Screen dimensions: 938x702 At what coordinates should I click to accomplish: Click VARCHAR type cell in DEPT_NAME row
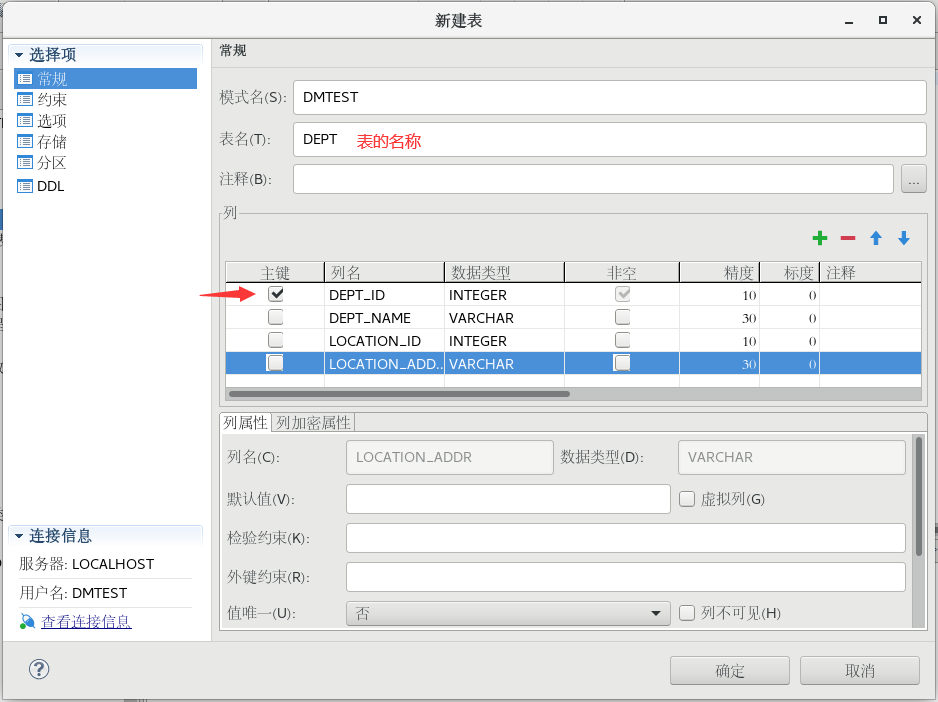pyautogui.click(x=504, y=318)
